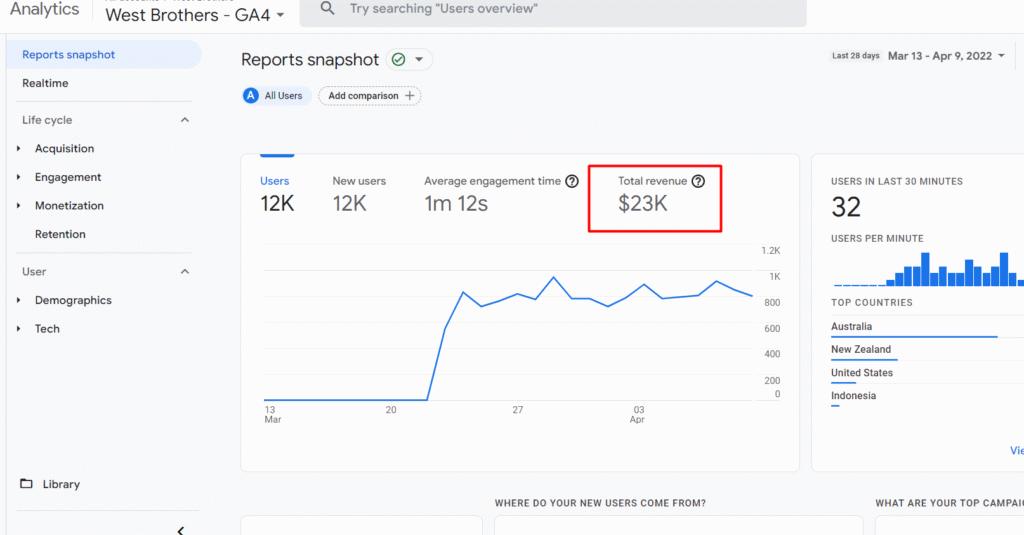
Task: Click help icon next to Average engagement time
Action: tap(572, 182)
